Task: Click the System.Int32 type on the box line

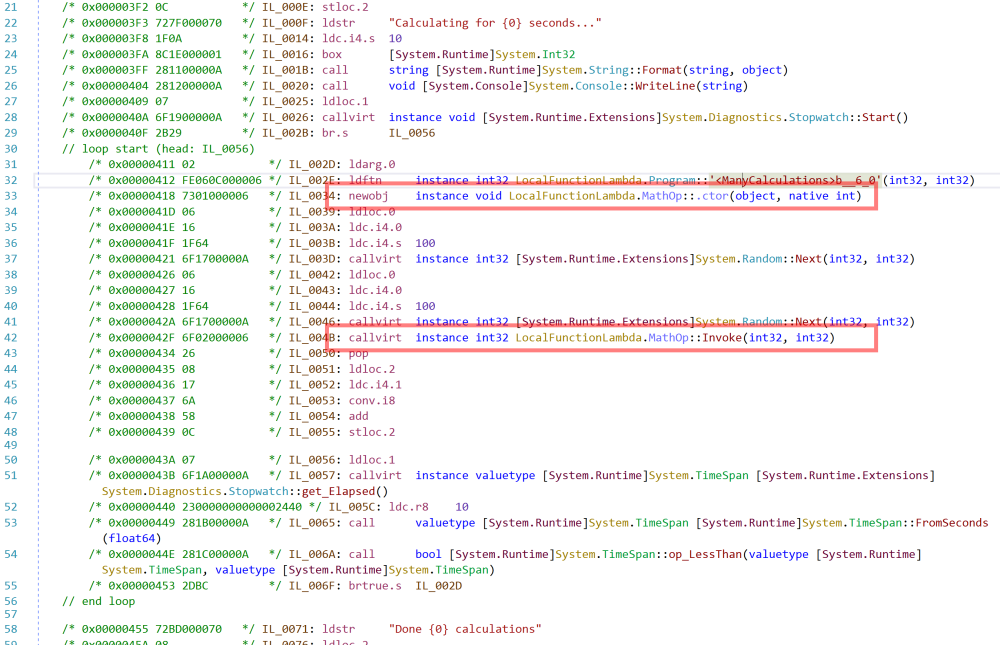Action: tap(535, 54)
